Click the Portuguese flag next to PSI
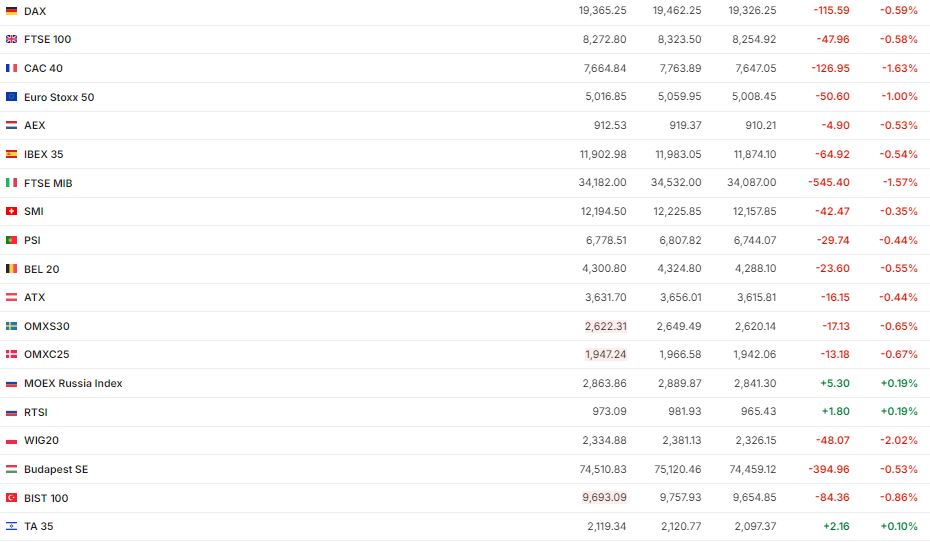Viewport: 930px width, 542px height. tap(11, 240)
